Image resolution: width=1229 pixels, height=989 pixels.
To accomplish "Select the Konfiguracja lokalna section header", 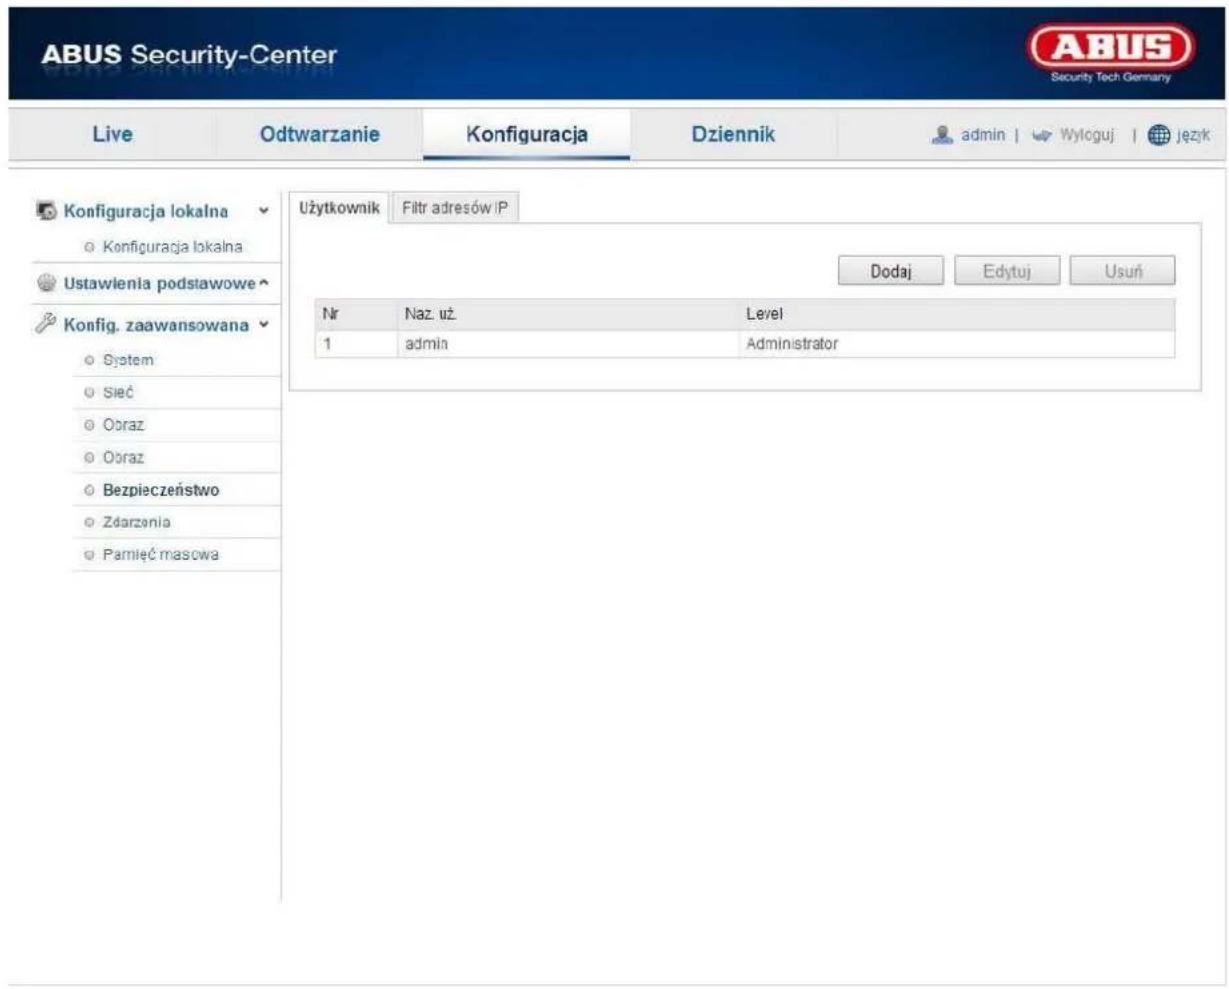I will (x=146, y=212).
